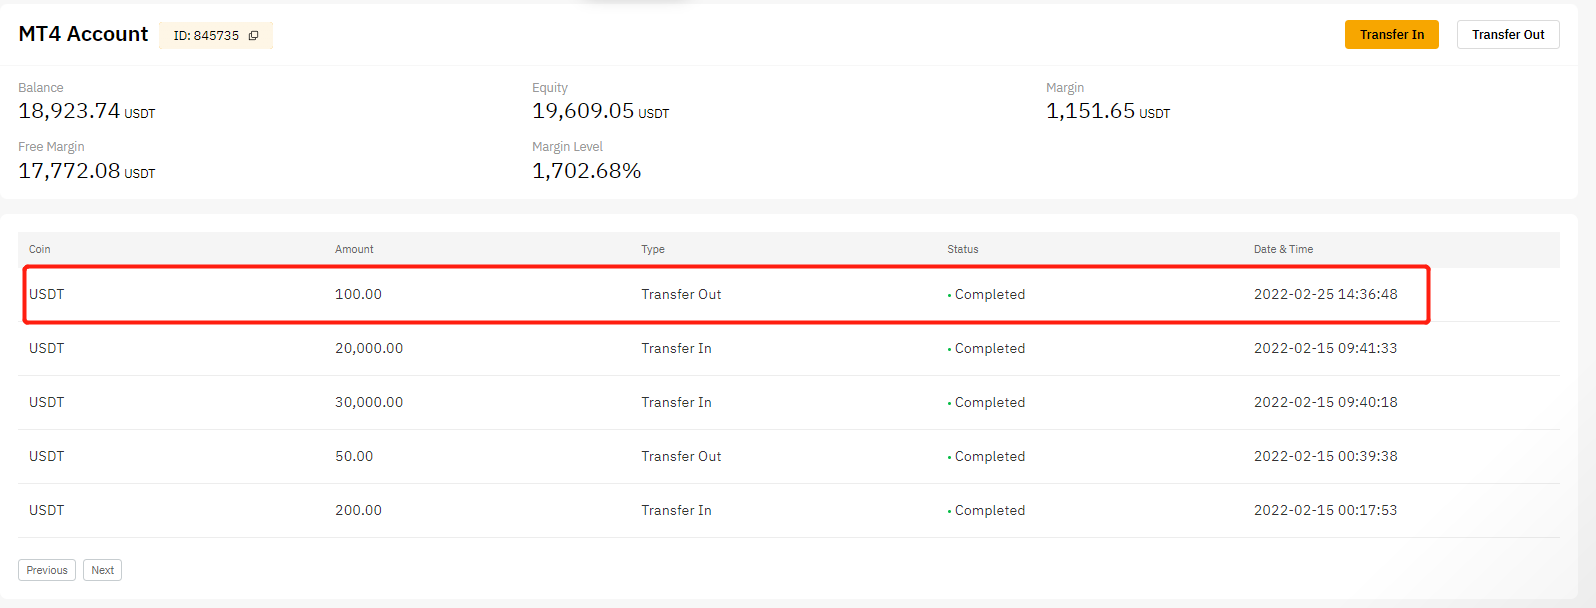Click the 50.00 transfer amount
This screenshot has height=608, width=1596.
tap(354, 456)
